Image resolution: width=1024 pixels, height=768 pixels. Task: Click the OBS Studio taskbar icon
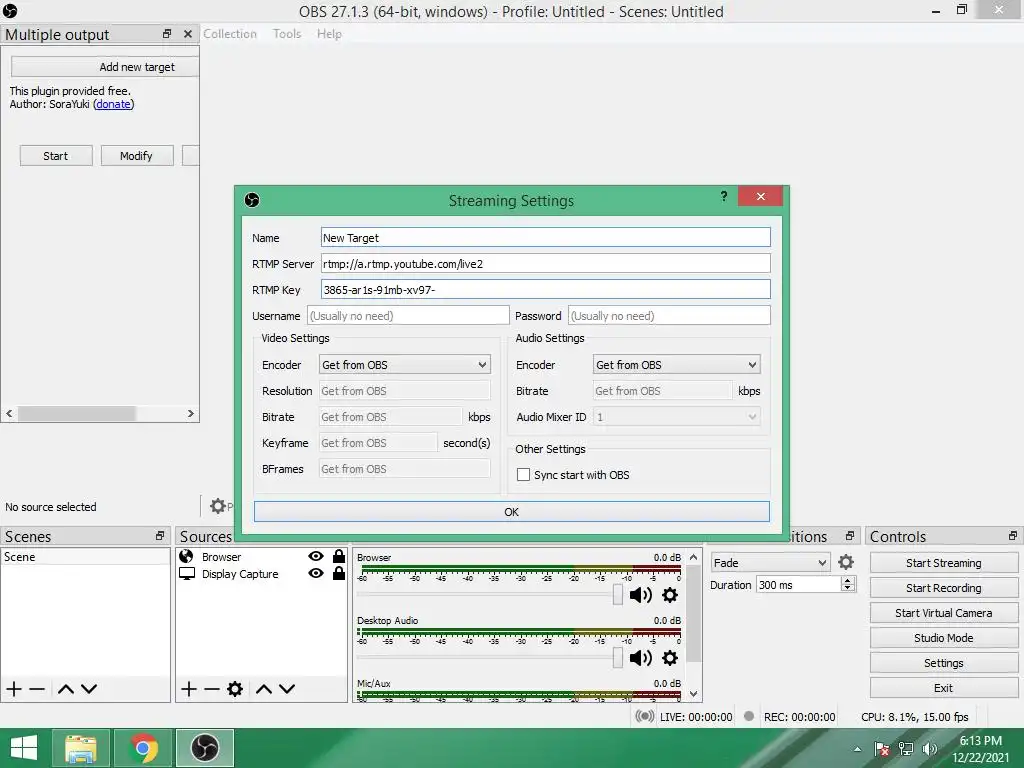tap(205, 748)
